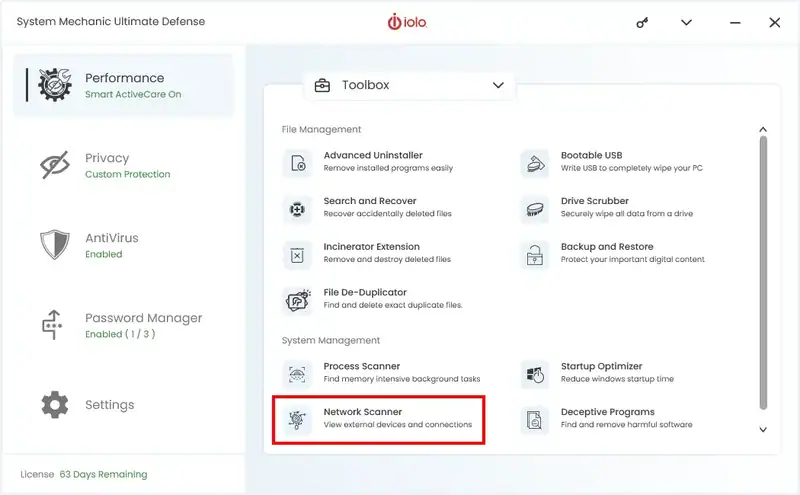This screenshot has width=800, height=495.
Task: Click the Drive Scrubber icon
Action: 535,209
